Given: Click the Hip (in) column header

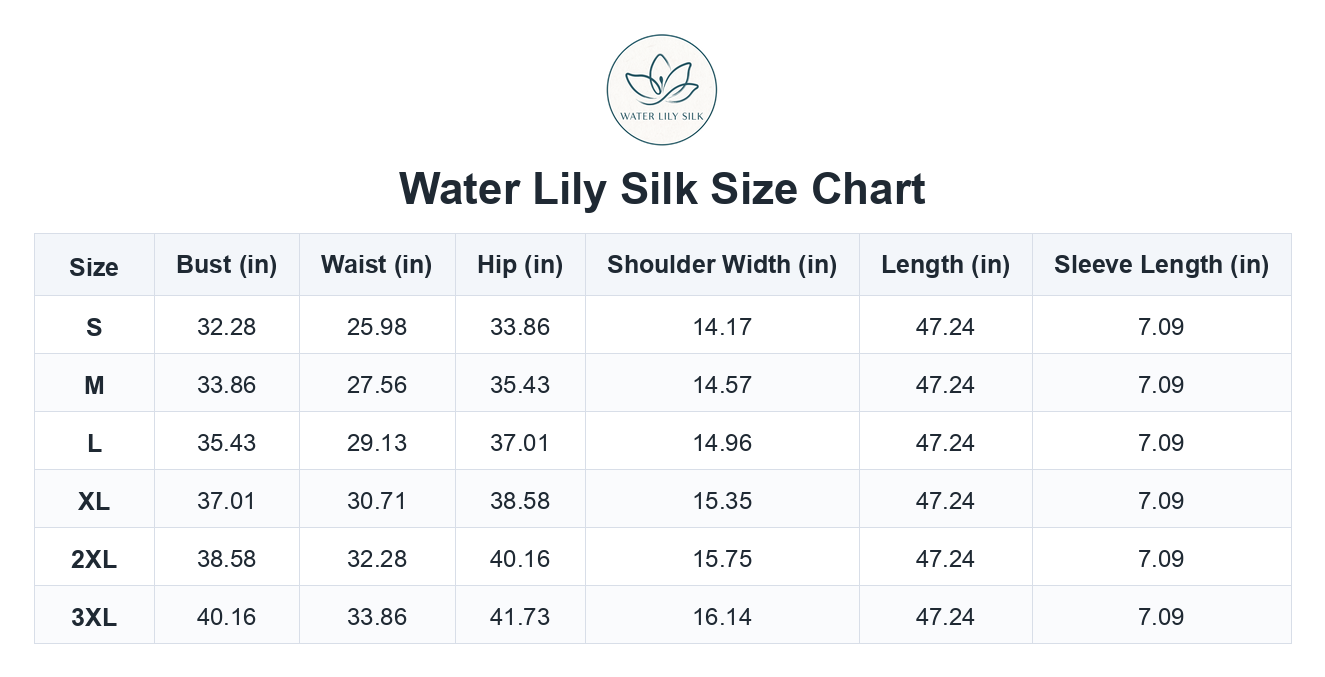Looking at the screenshot, I should [520, 265].
